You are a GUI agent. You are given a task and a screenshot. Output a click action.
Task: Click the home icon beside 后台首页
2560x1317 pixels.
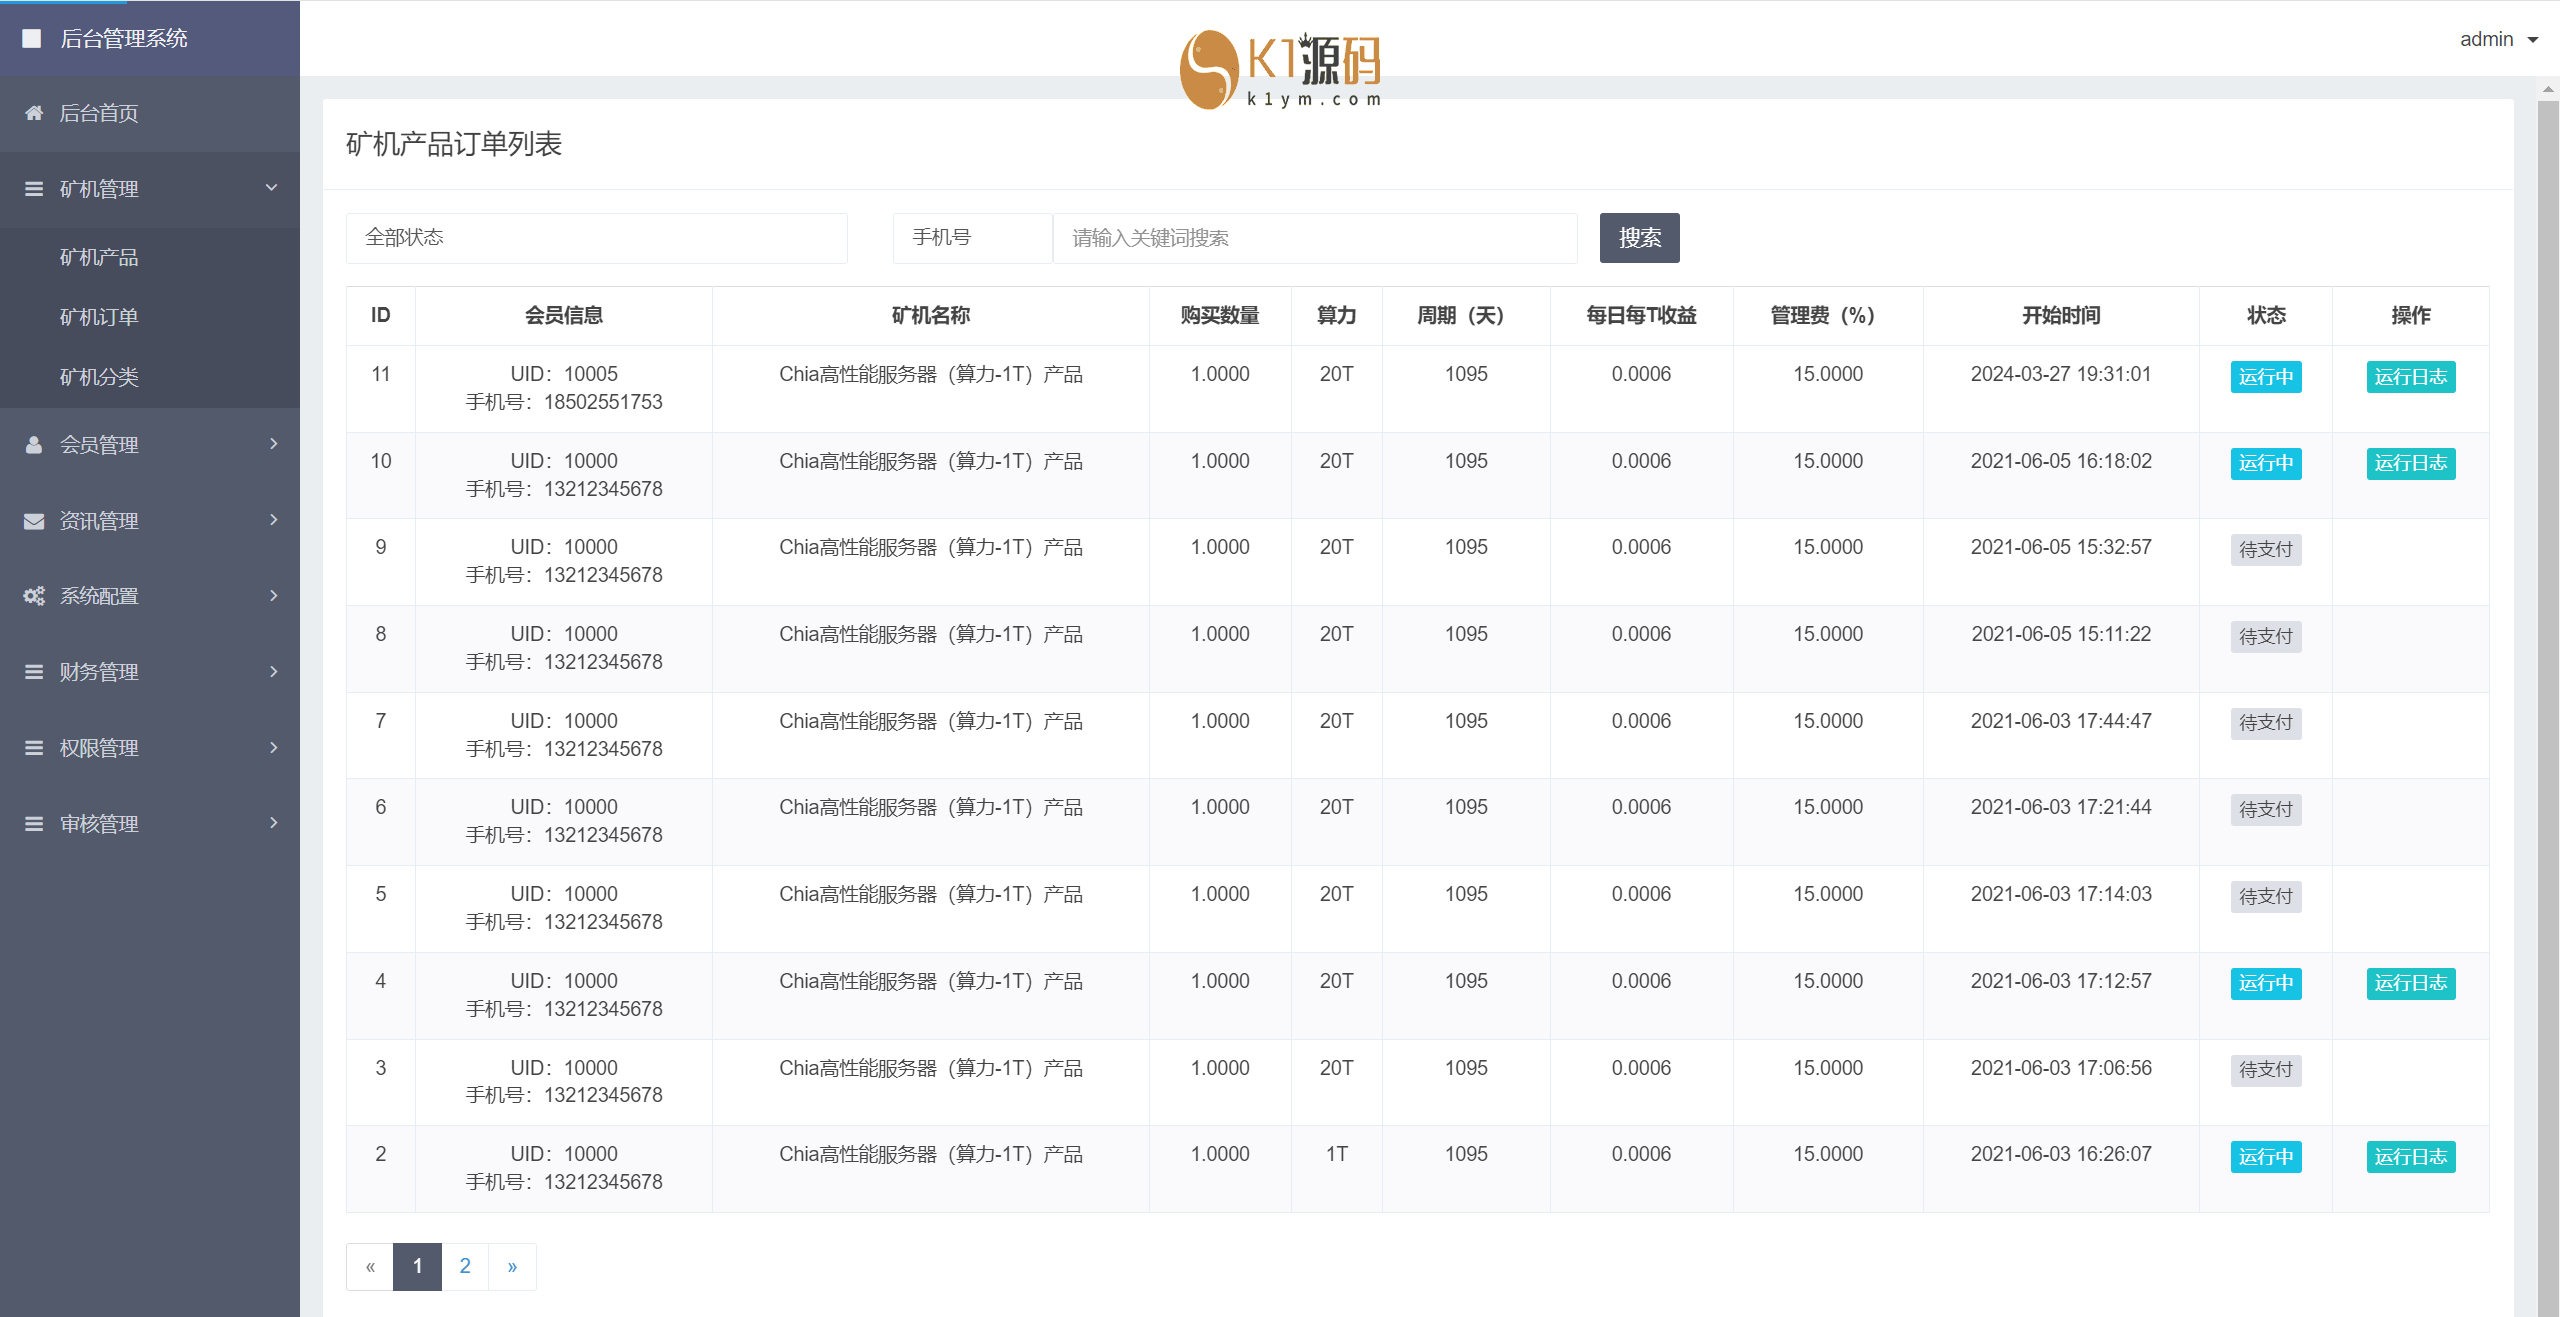point(34,113)
